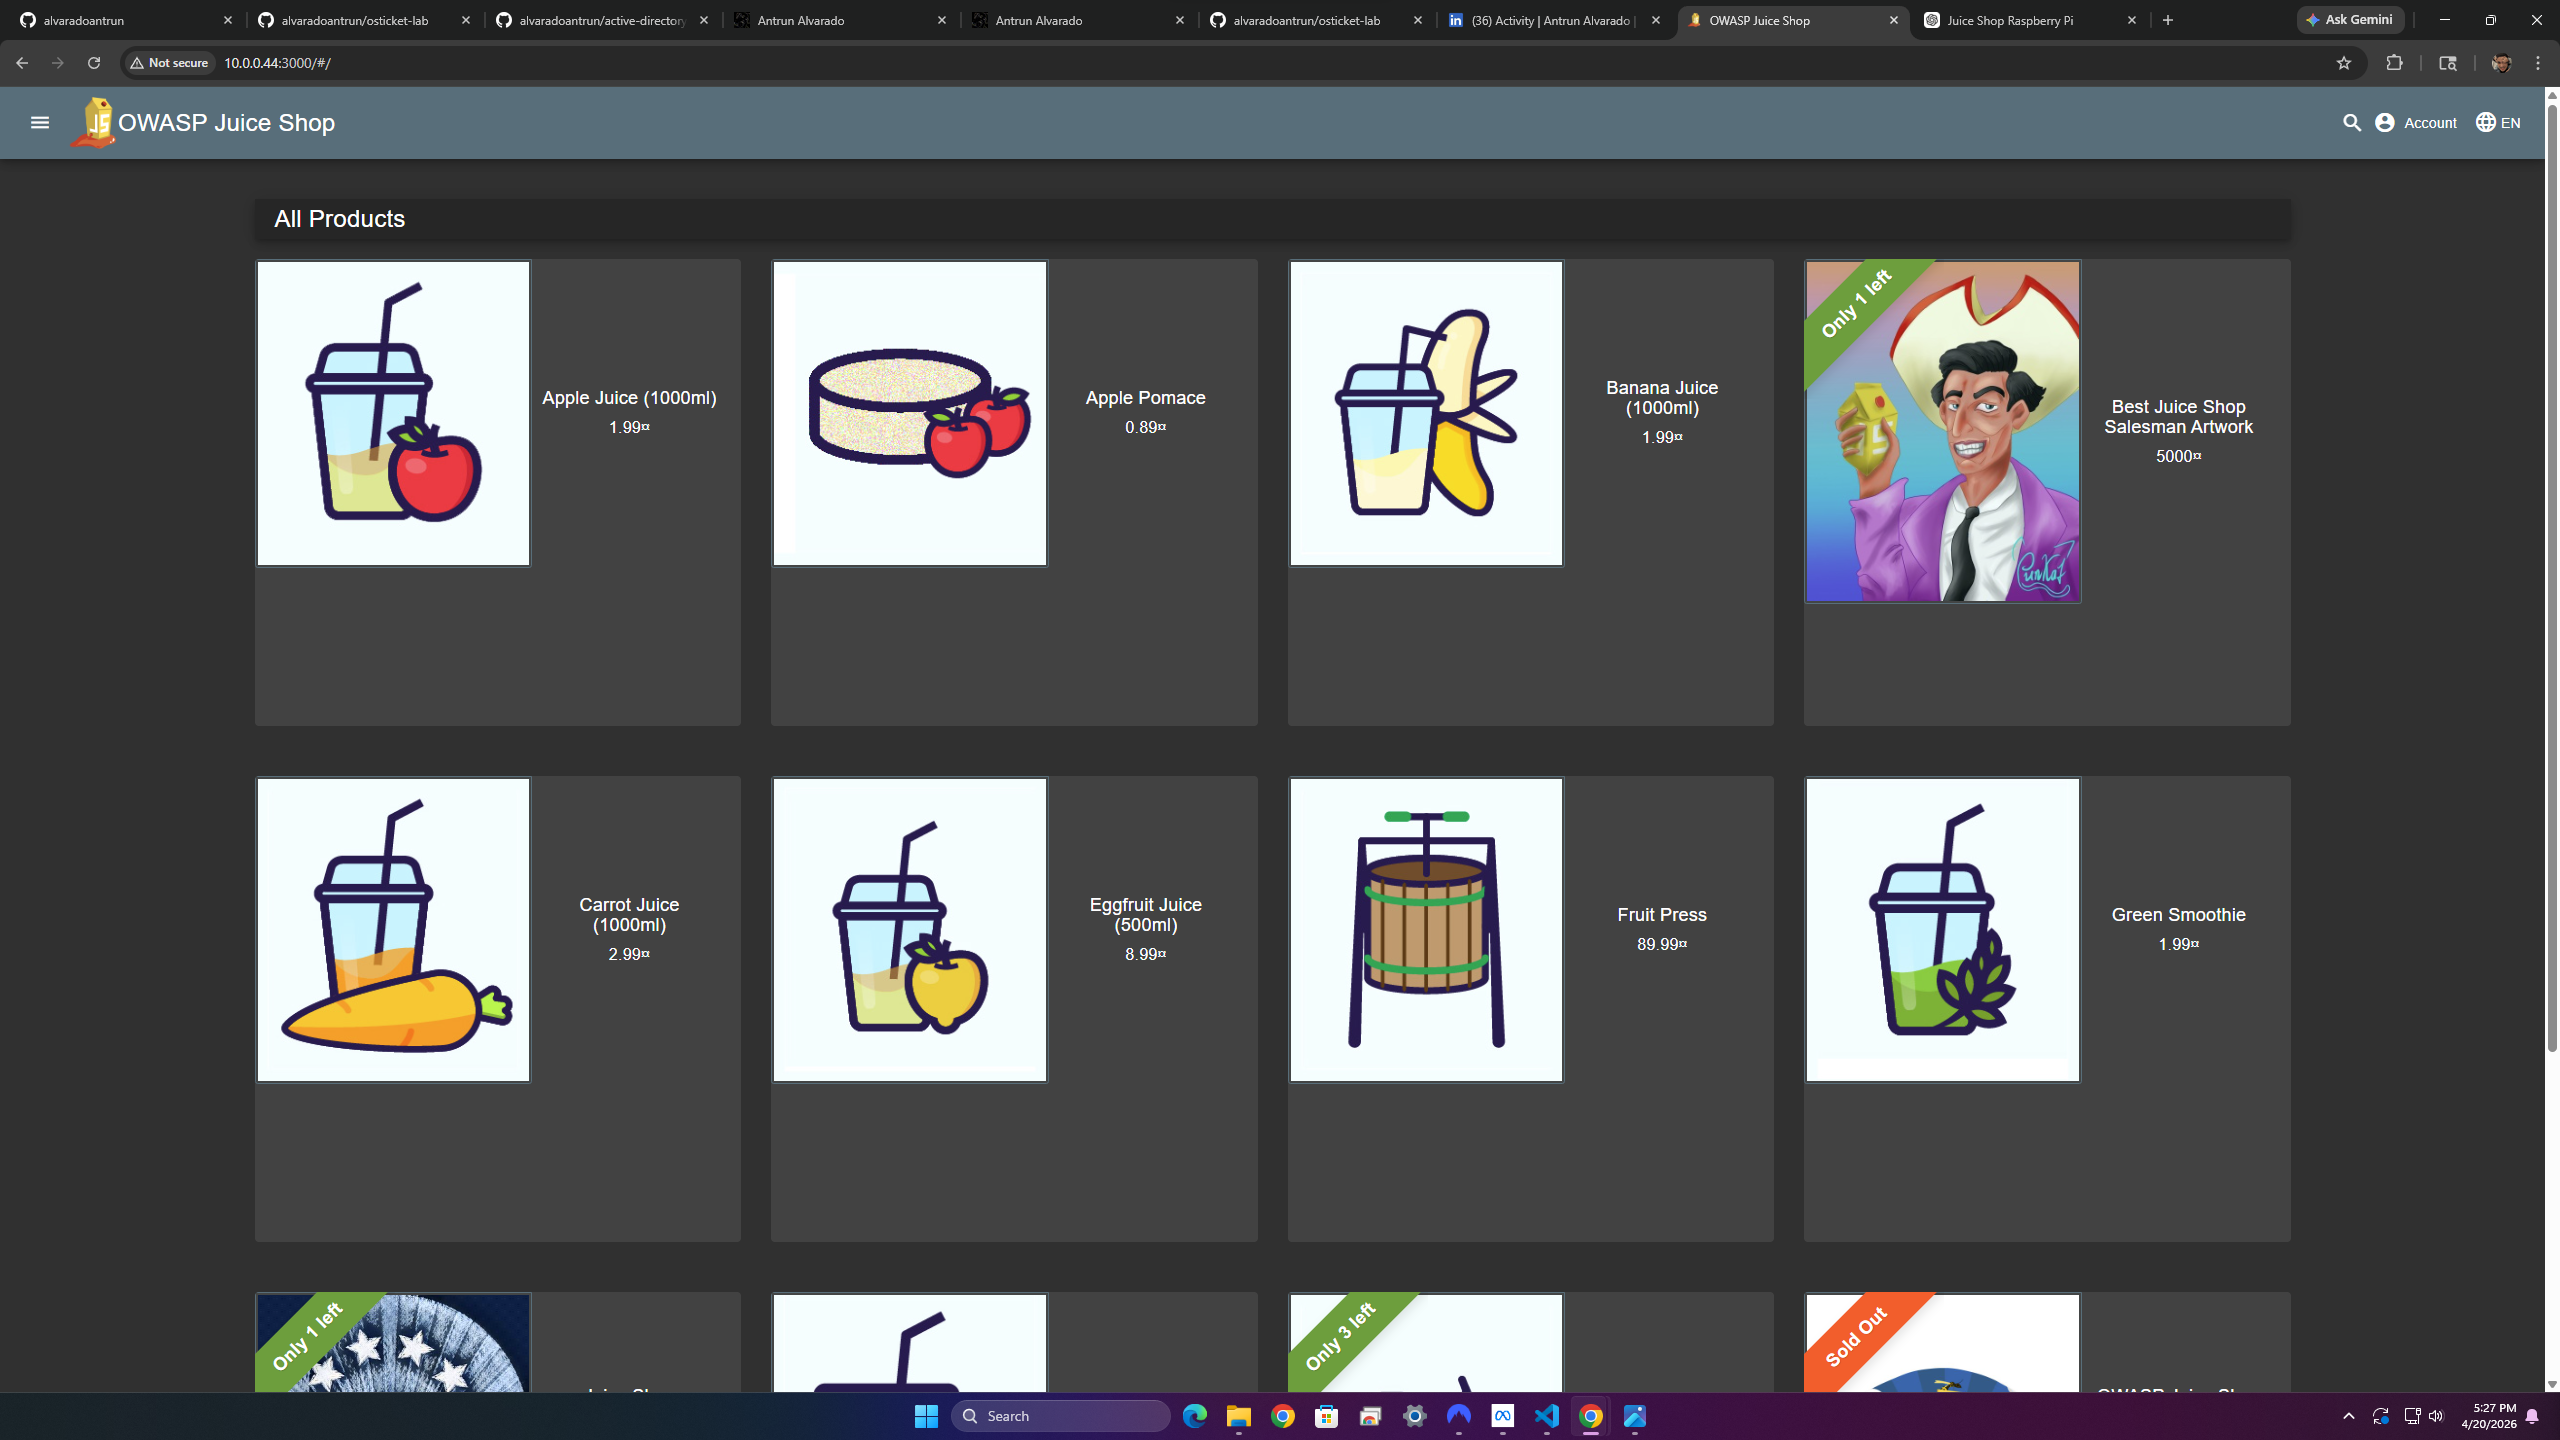Click the 5000¤ price text
Image resolution: width=2560 pixels, height=1440 pixels.
2178,456
